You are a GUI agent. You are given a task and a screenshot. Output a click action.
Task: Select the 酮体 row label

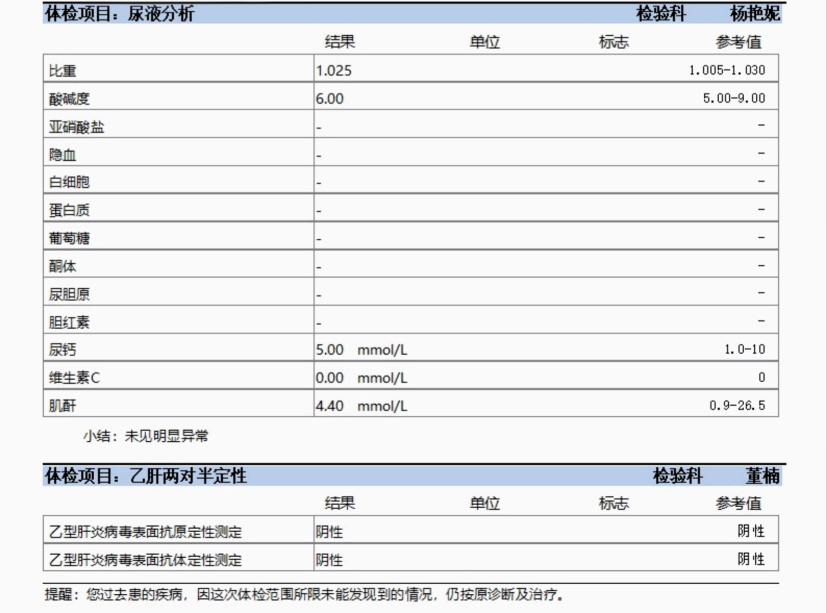tap(62, 266)
